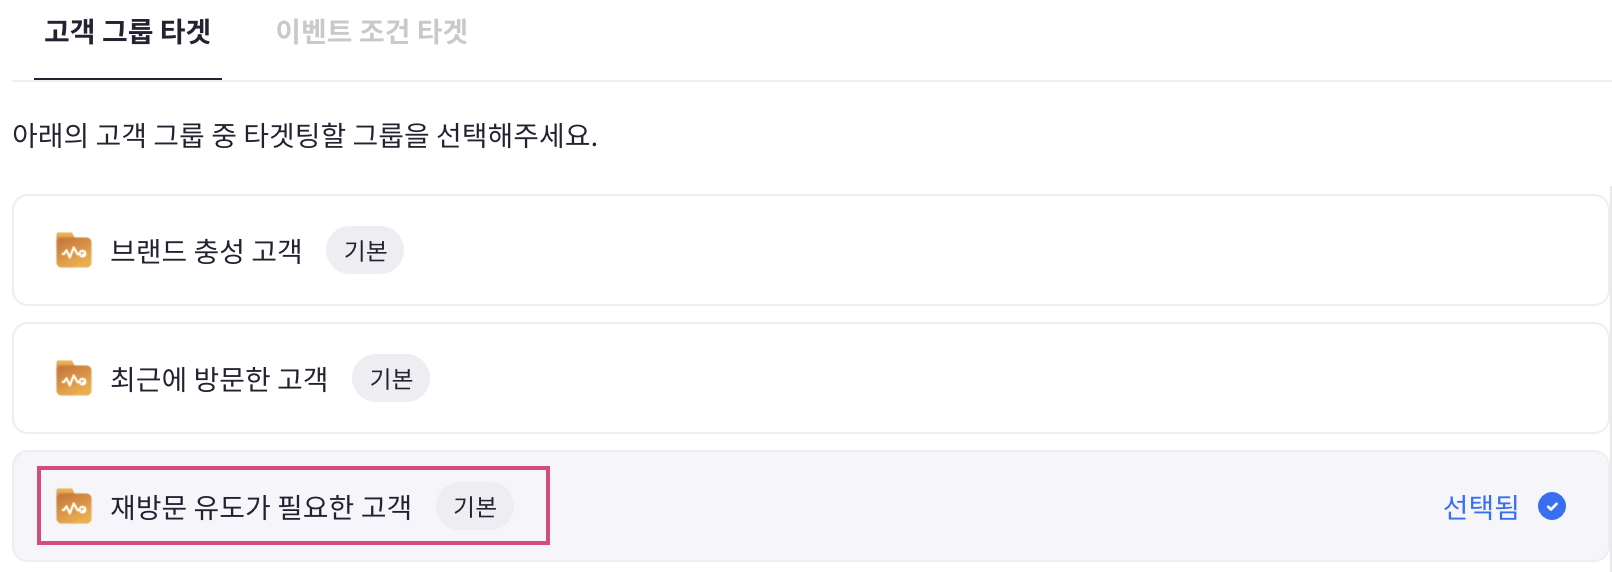Click empty space in the 브랜드 충성 고객 card

coord(950,251)
